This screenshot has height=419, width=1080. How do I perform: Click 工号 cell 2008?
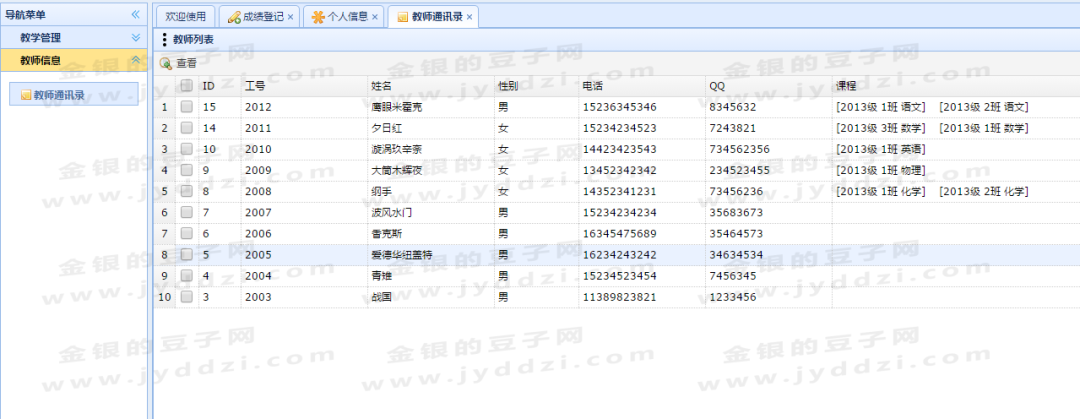click(258, 192)
